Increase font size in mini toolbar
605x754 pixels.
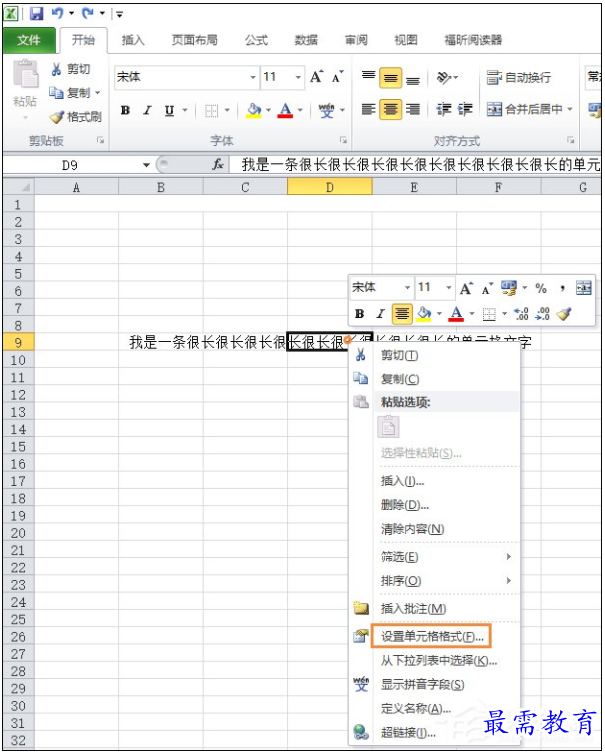pyautogui.click(x=466, y=288)
